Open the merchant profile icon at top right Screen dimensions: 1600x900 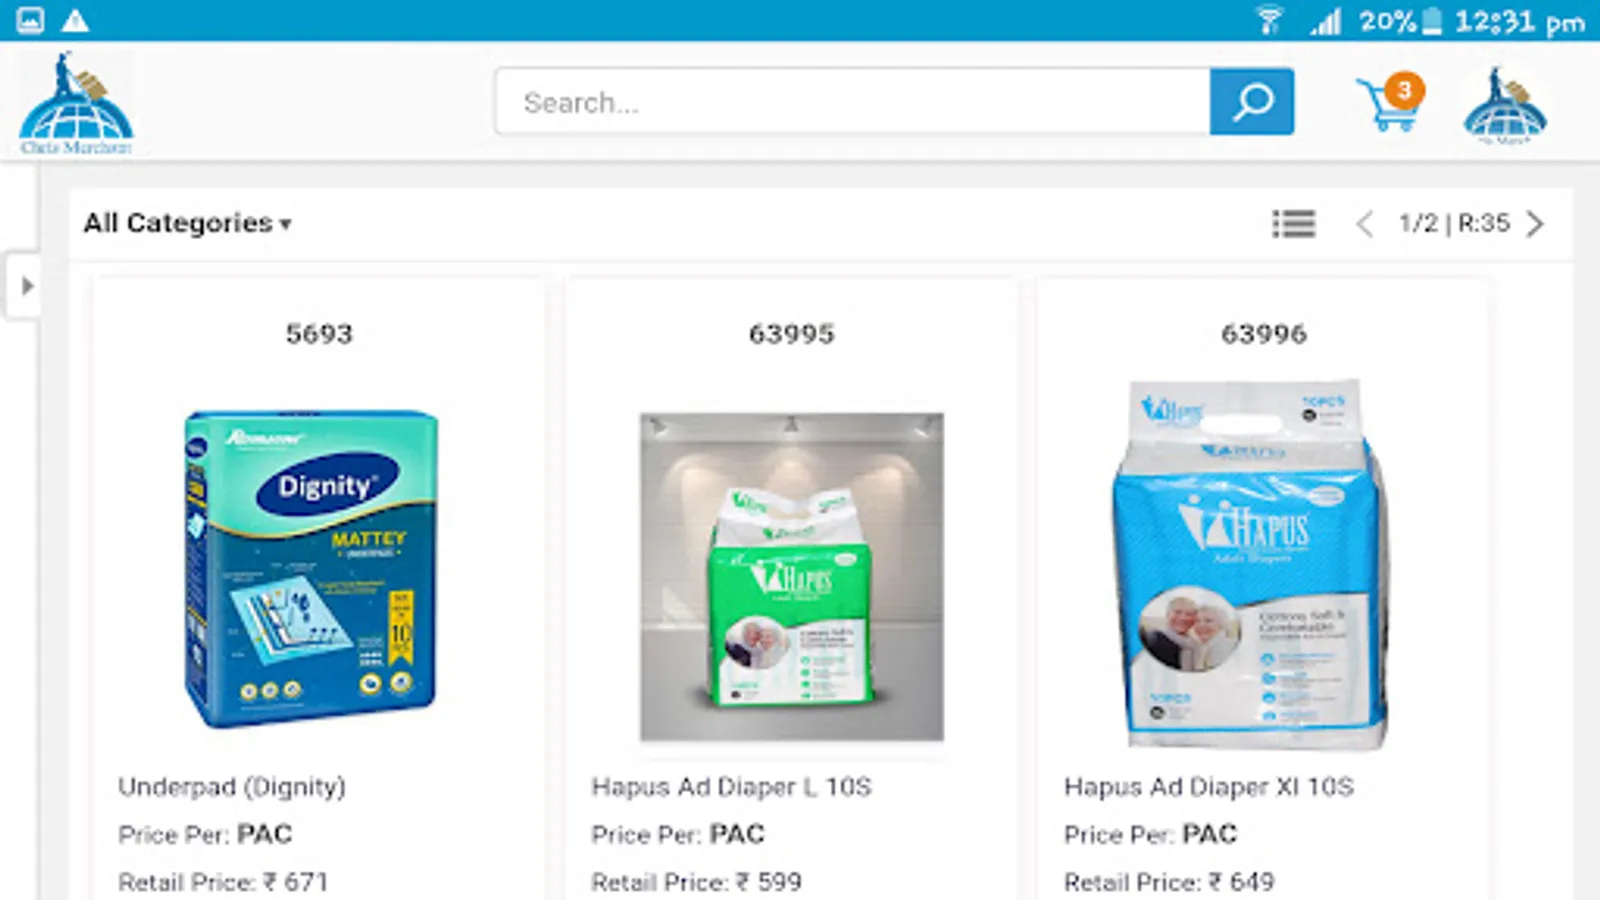[x=1505, y=105]
